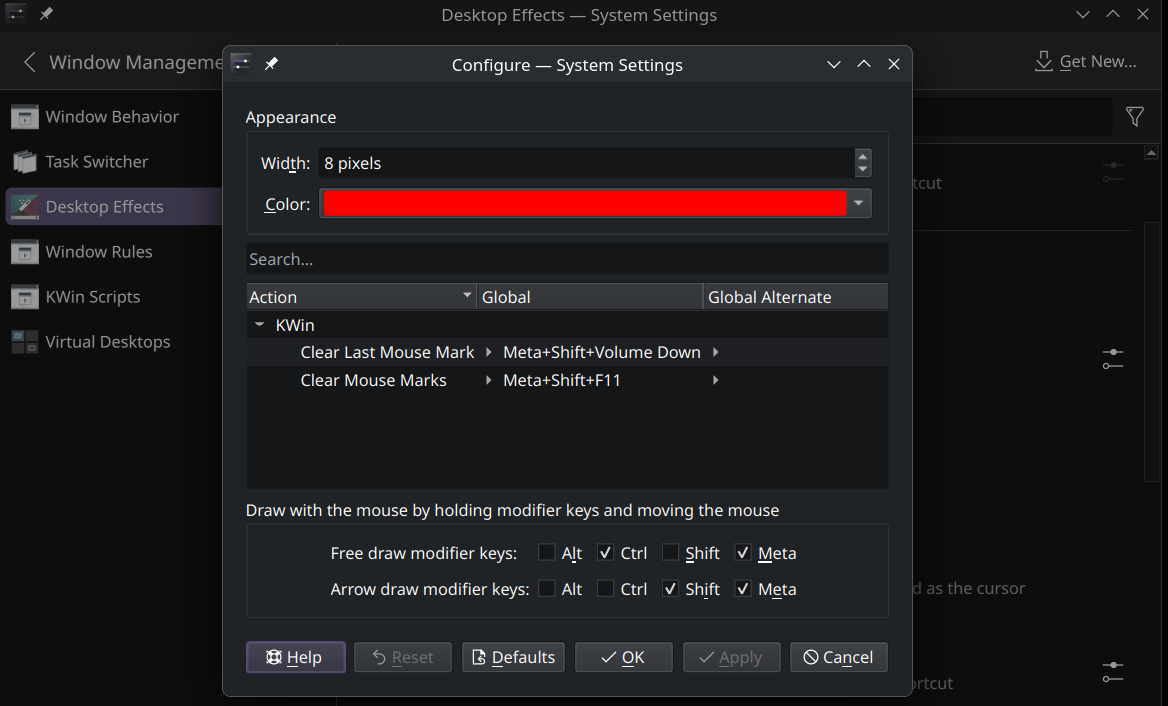The image size is (1168, 706).
Task: Click main window app menu icon
Action: (x=16, y=14)
